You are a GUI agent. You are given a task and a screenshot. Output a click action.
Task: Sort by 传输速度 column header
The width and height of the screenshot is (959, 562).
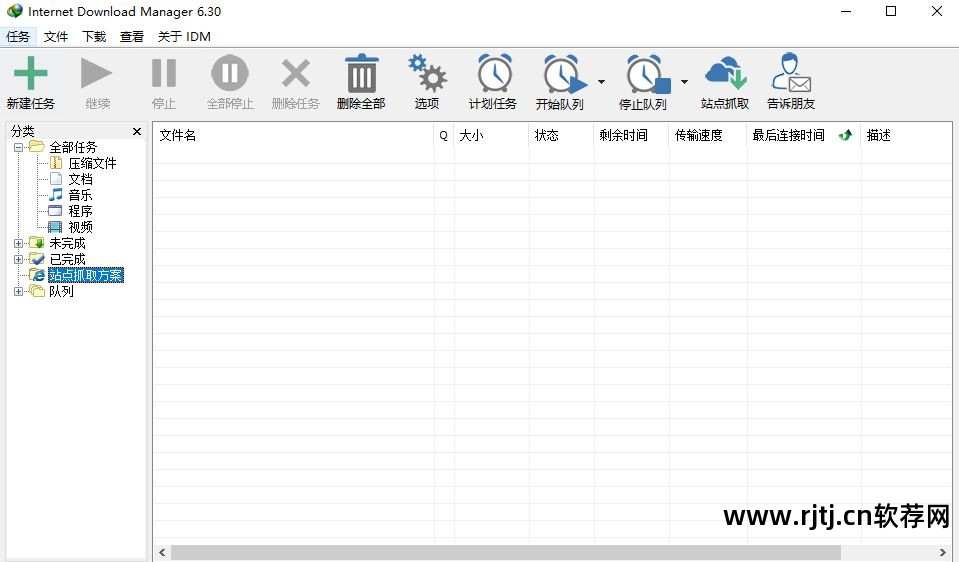click(708, 135)
